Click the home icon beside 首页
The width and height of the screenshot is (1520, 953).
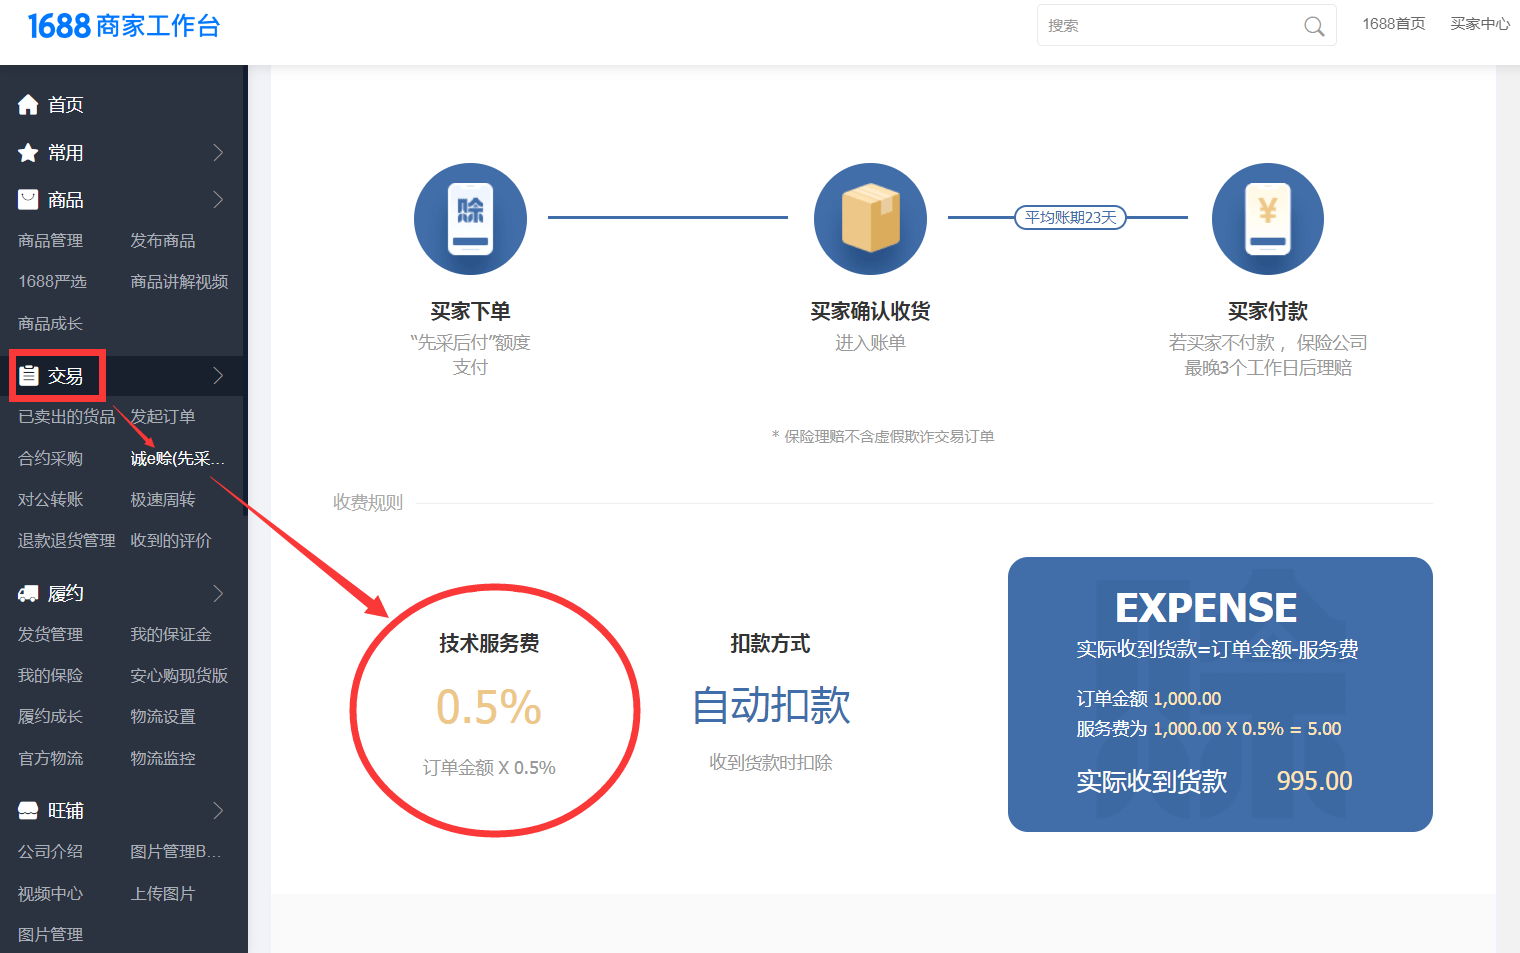tap(28, 105)
